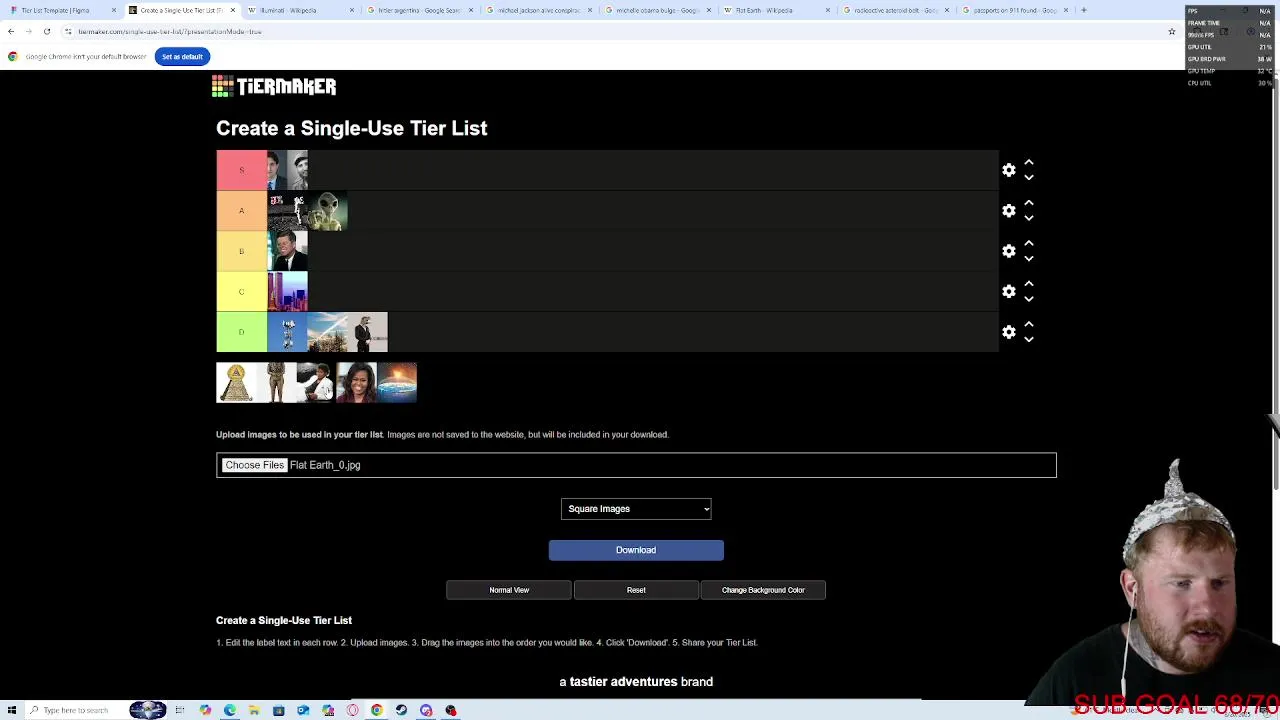Click Change Background Color button
The height and width of the screenshot is (720, 1280).
click(763, 590)
